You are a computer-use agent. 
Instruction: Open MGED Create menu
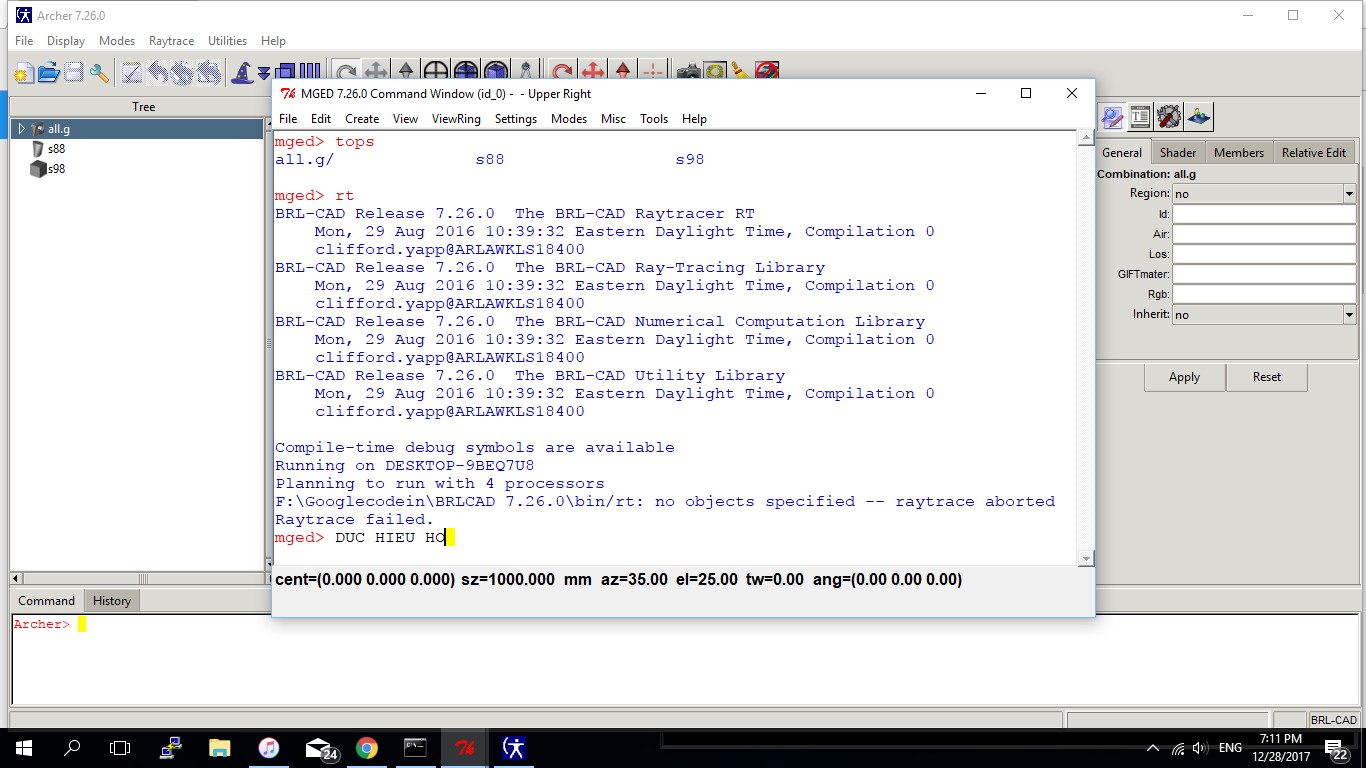pos(362,119)
